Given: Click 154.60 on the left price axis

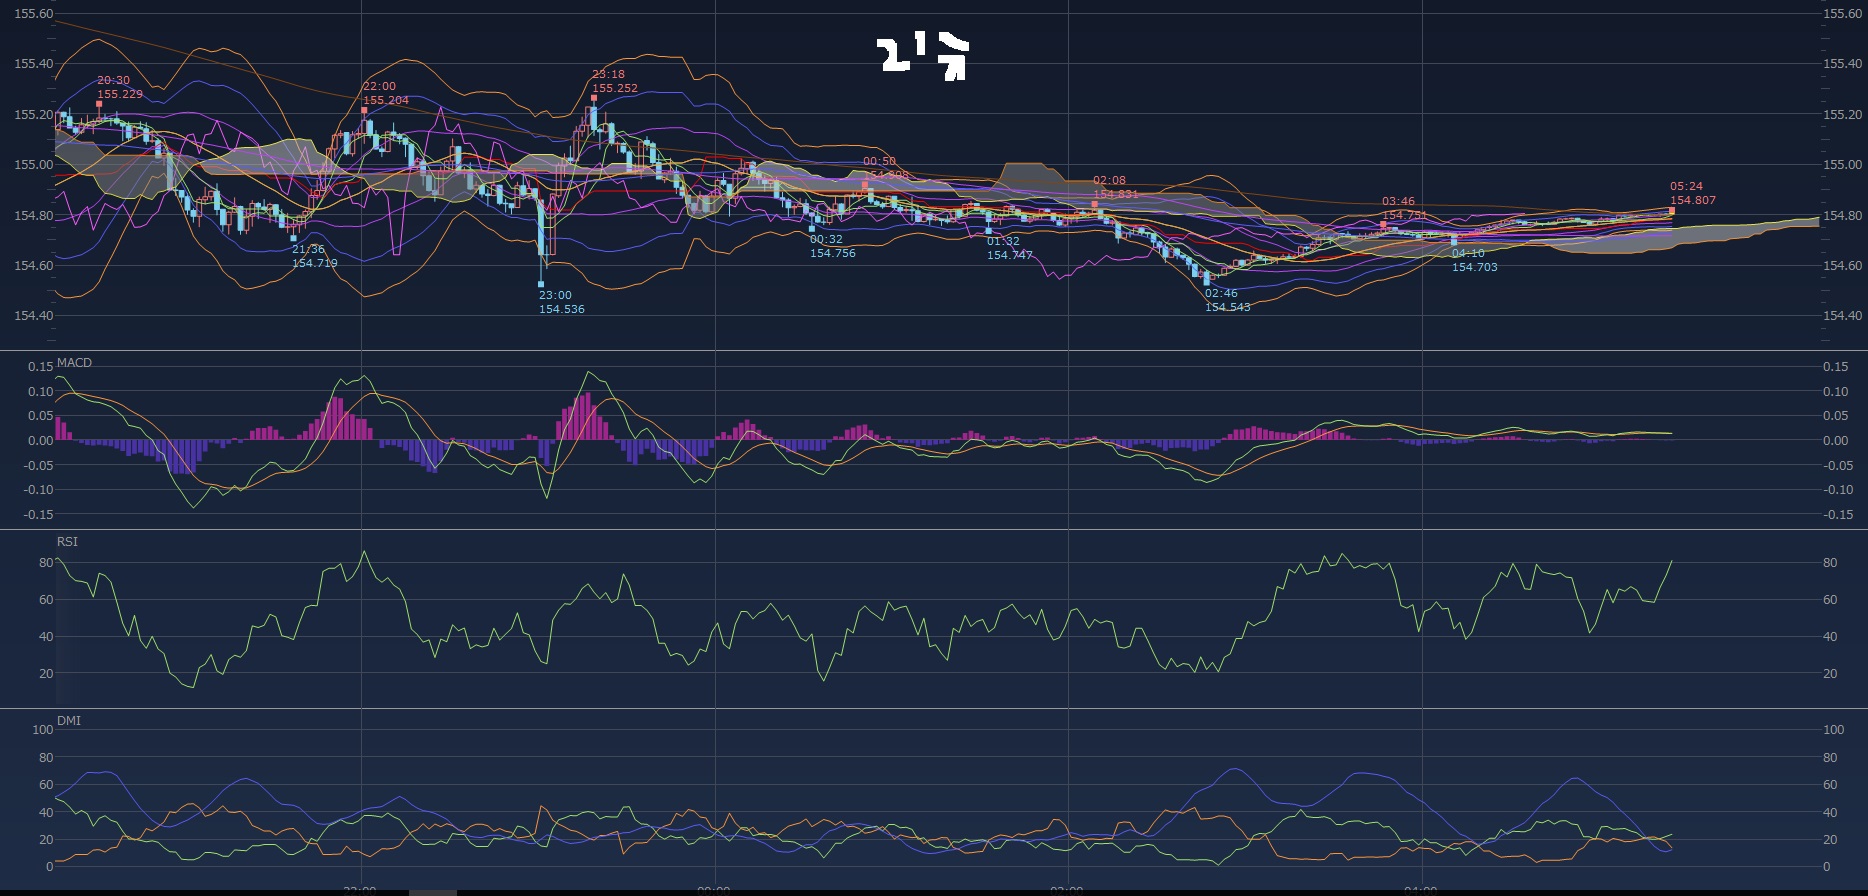Looking at the screenshot, I should [x=34, y=265].
